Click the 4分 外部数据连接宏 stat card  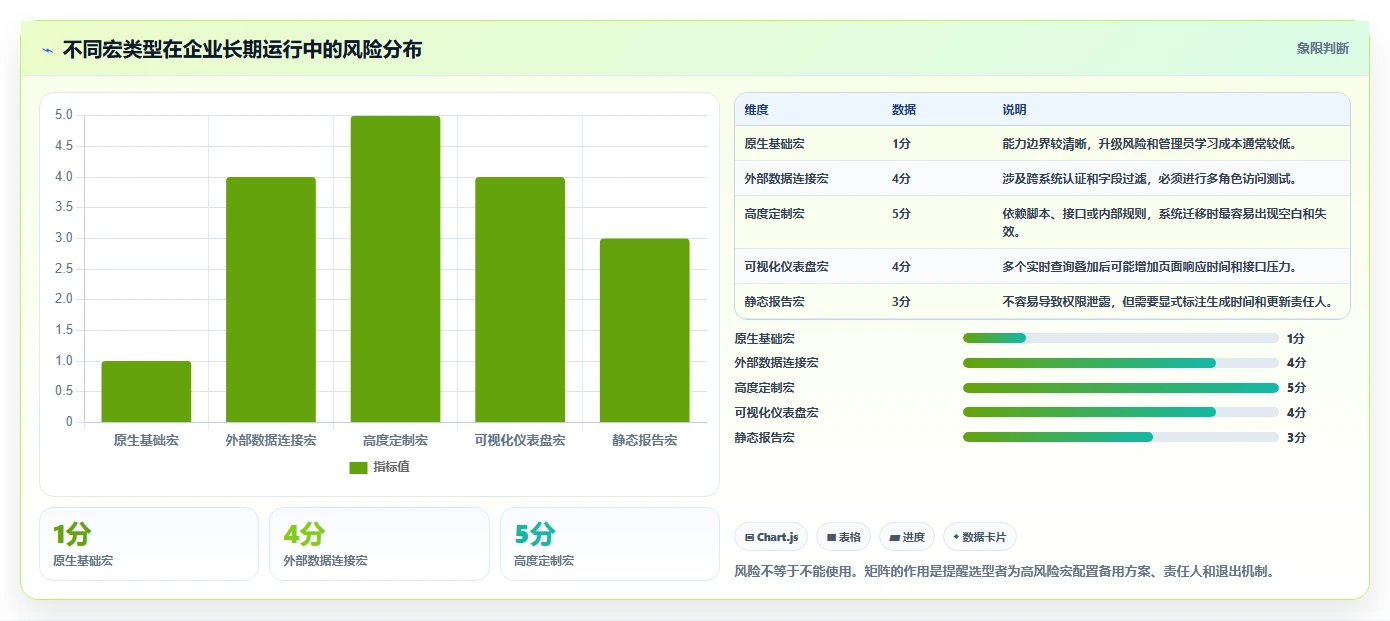[x=379, y=544]
